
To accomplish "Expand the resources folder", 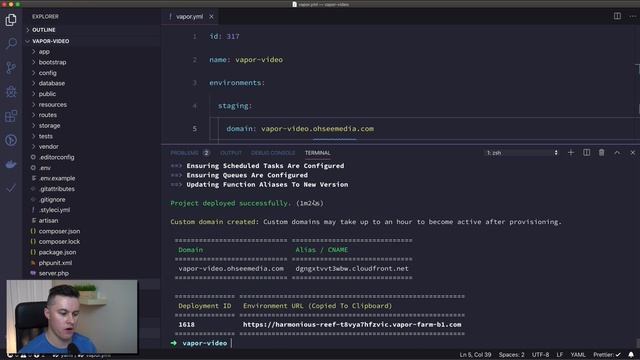I will click(x=52, y=104).
